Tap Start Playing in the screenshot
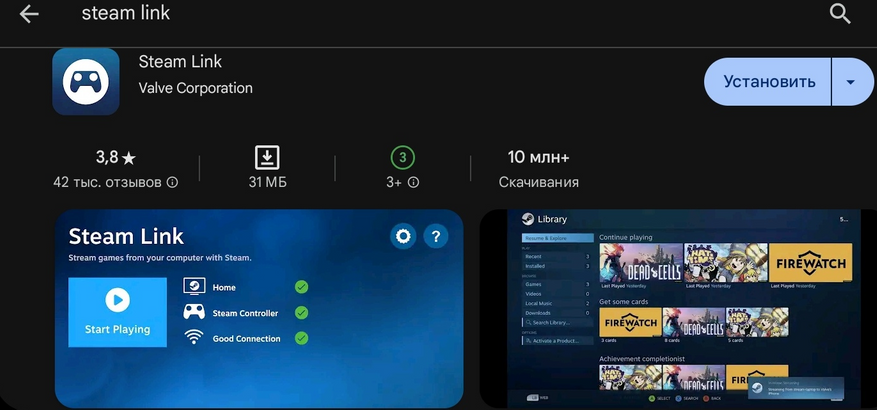Image resolution: width=877 pixels, height=410 pixels. 117,312
